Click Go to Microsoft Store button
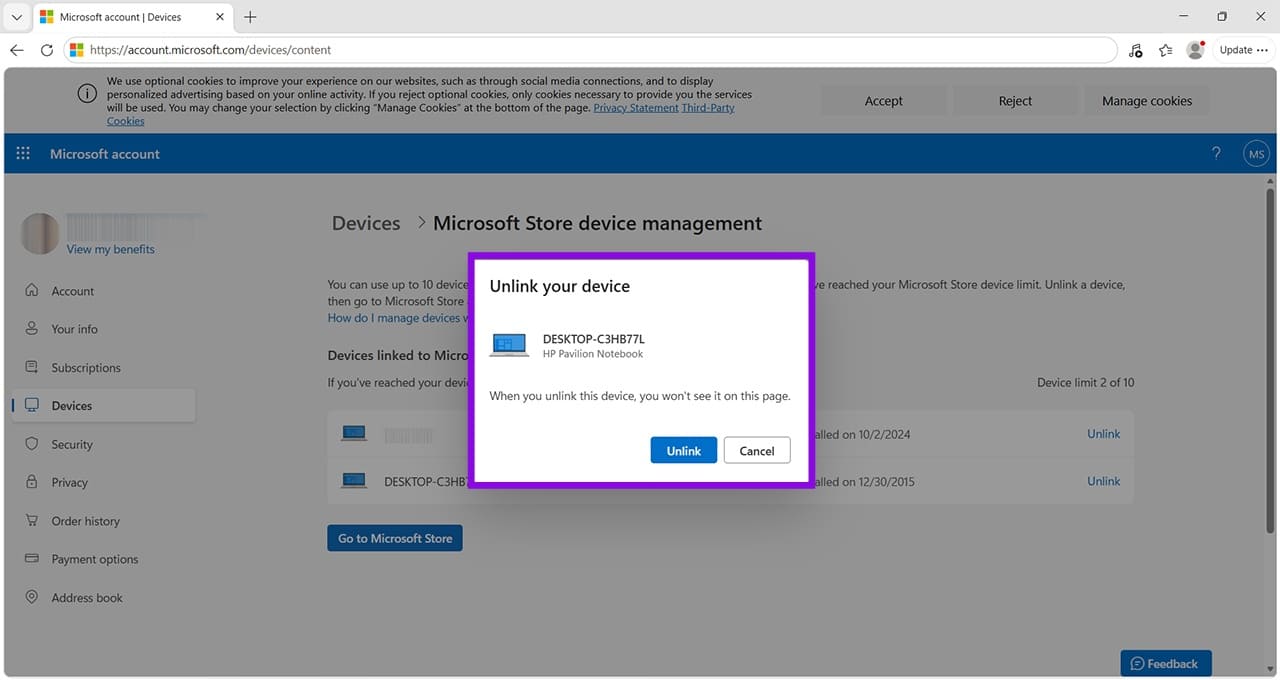The width and height of the screenshot is (1280, 680). [x=395, y=538]
